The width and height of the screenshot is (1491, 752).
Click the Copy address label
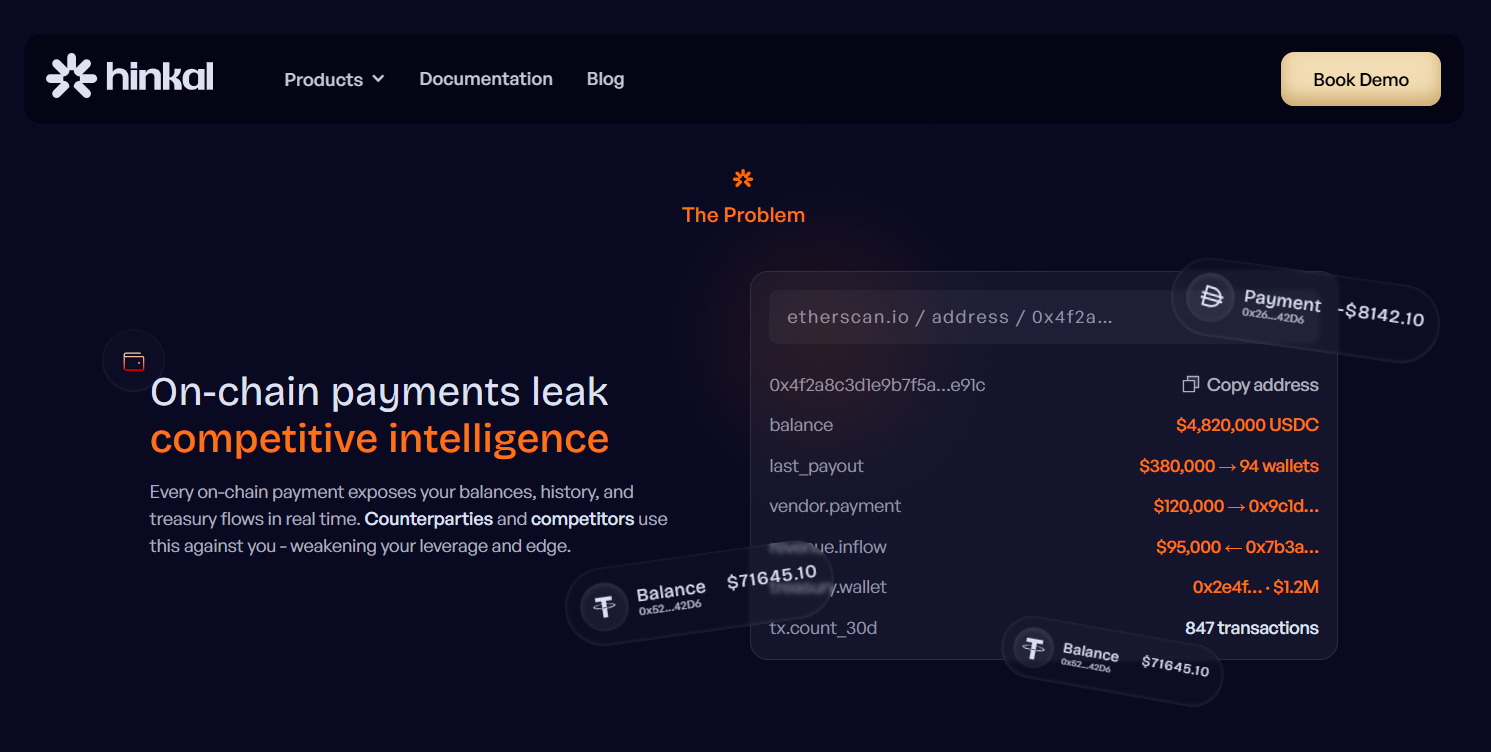(1262, 385)
